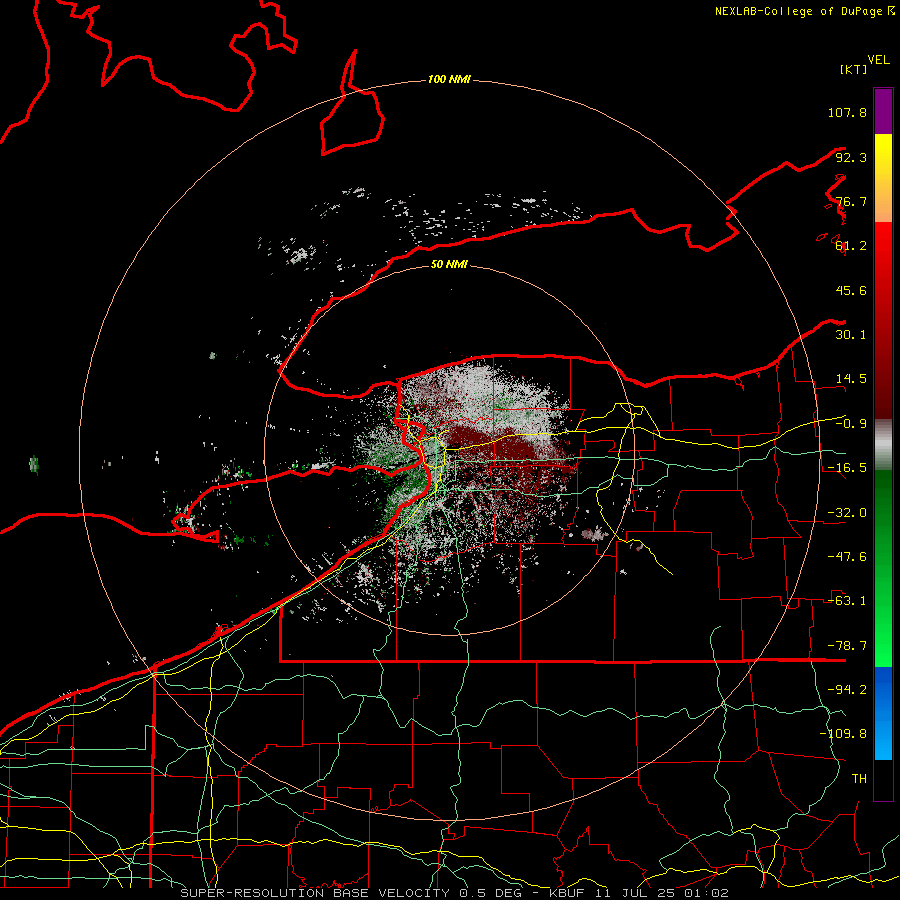Click the 14.5 velocity scale value
Viewport: 900px width, 900px height.
pos(851,379)
